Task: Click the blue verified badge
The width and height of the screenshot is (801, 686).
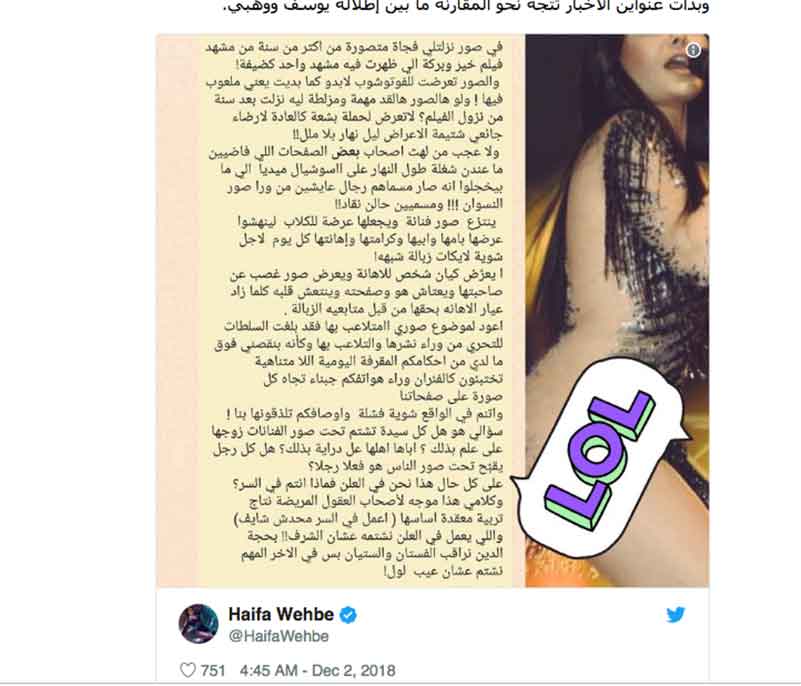Action: coord(348,614)
